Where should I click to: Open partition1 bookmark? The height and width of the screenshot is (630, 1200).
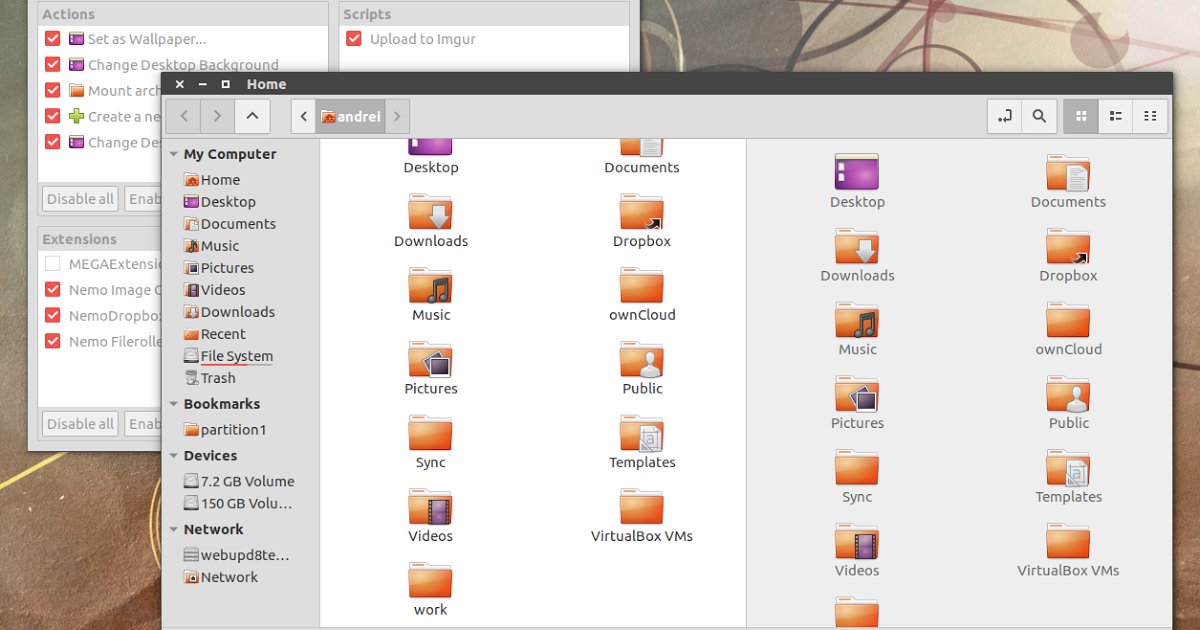(x=225, y=430)
